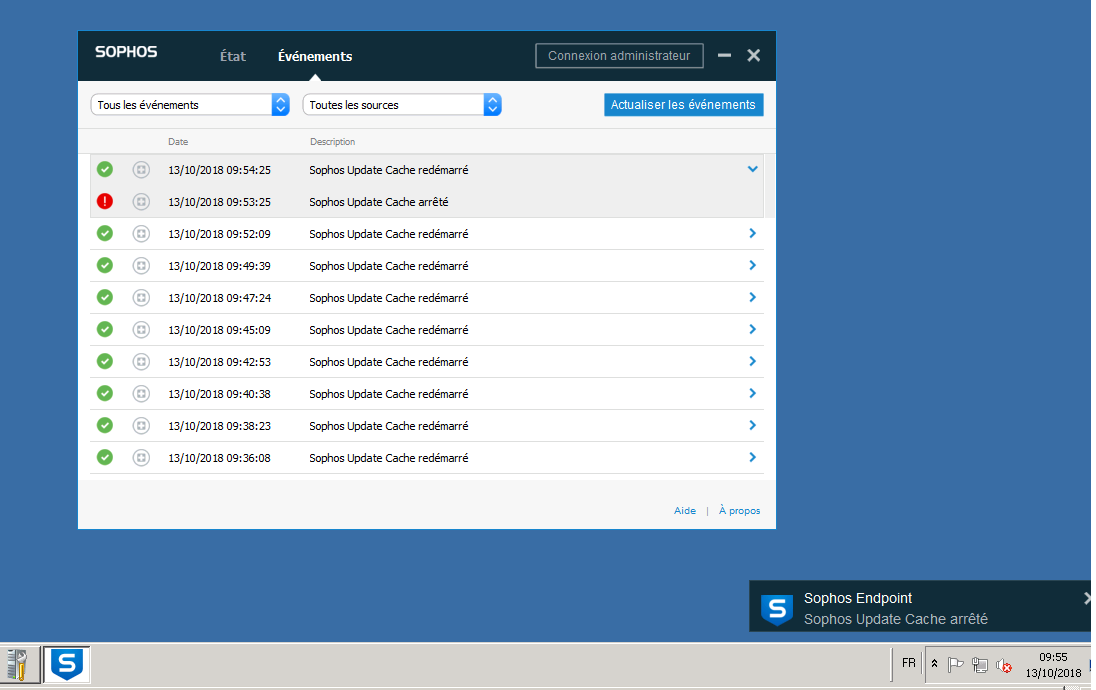This screenshot has height=690, width=1096.
Task: Show hidden tray icons arrow
Action: click(934, 663)
